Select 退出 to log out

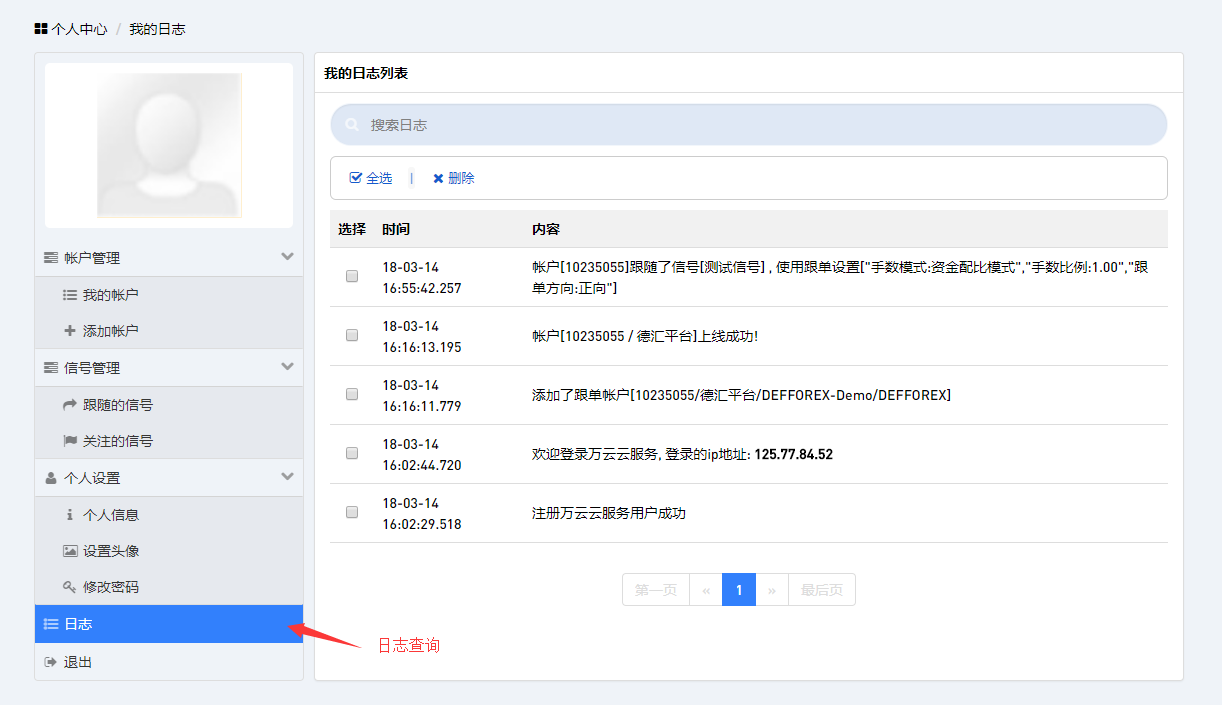[x=78, y=662]
